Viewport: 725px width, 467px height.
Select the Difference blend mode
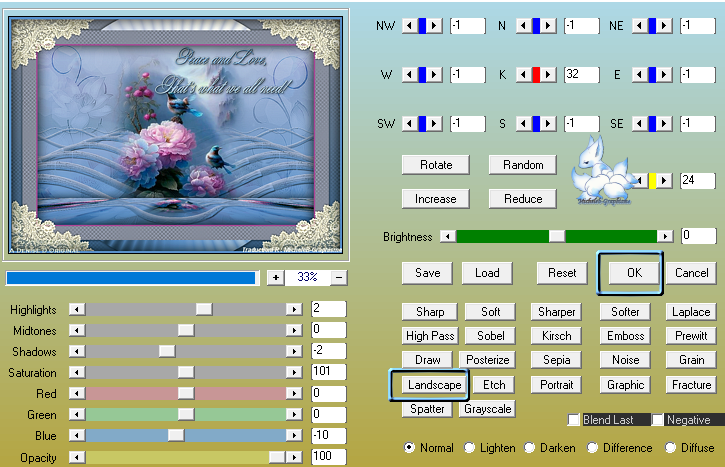click(592, 448)
